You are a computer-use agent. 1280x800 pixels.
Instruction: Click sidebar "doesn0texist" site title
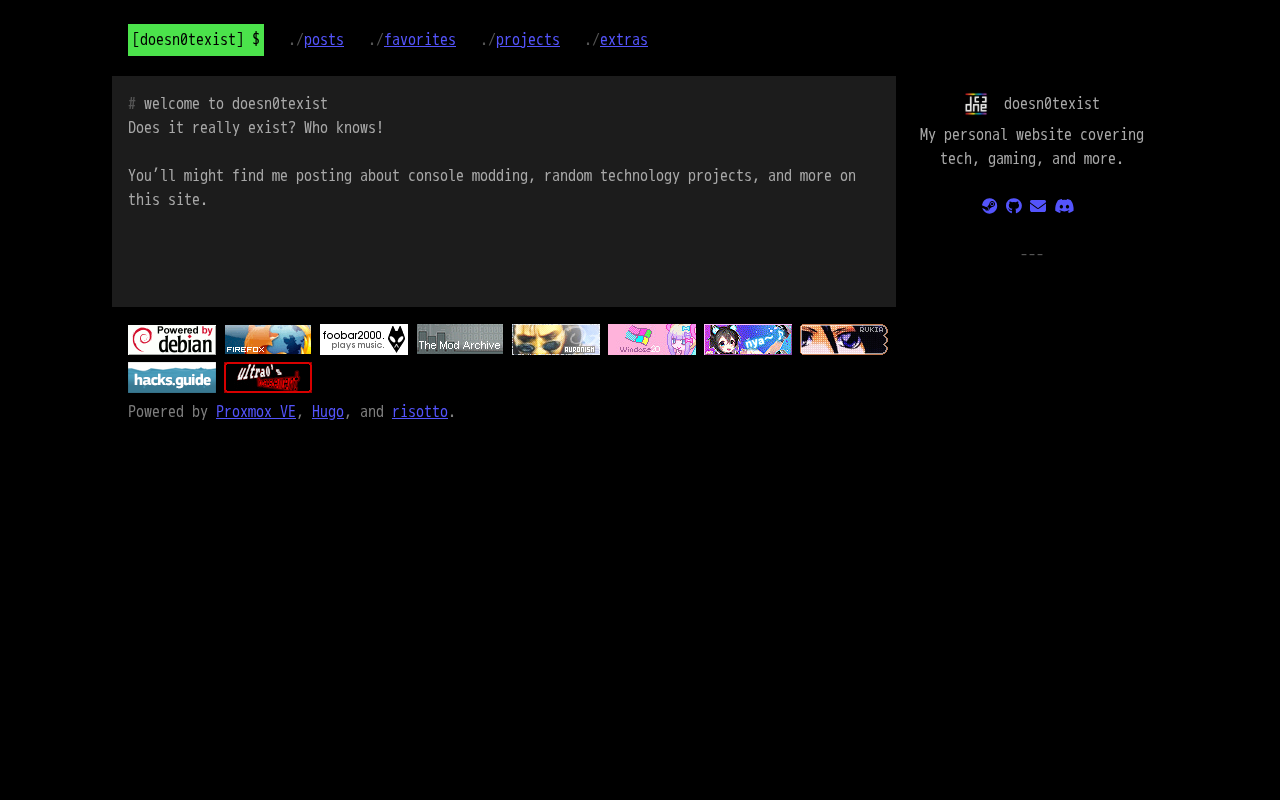pyautogui.click(x=1052, y=104)
